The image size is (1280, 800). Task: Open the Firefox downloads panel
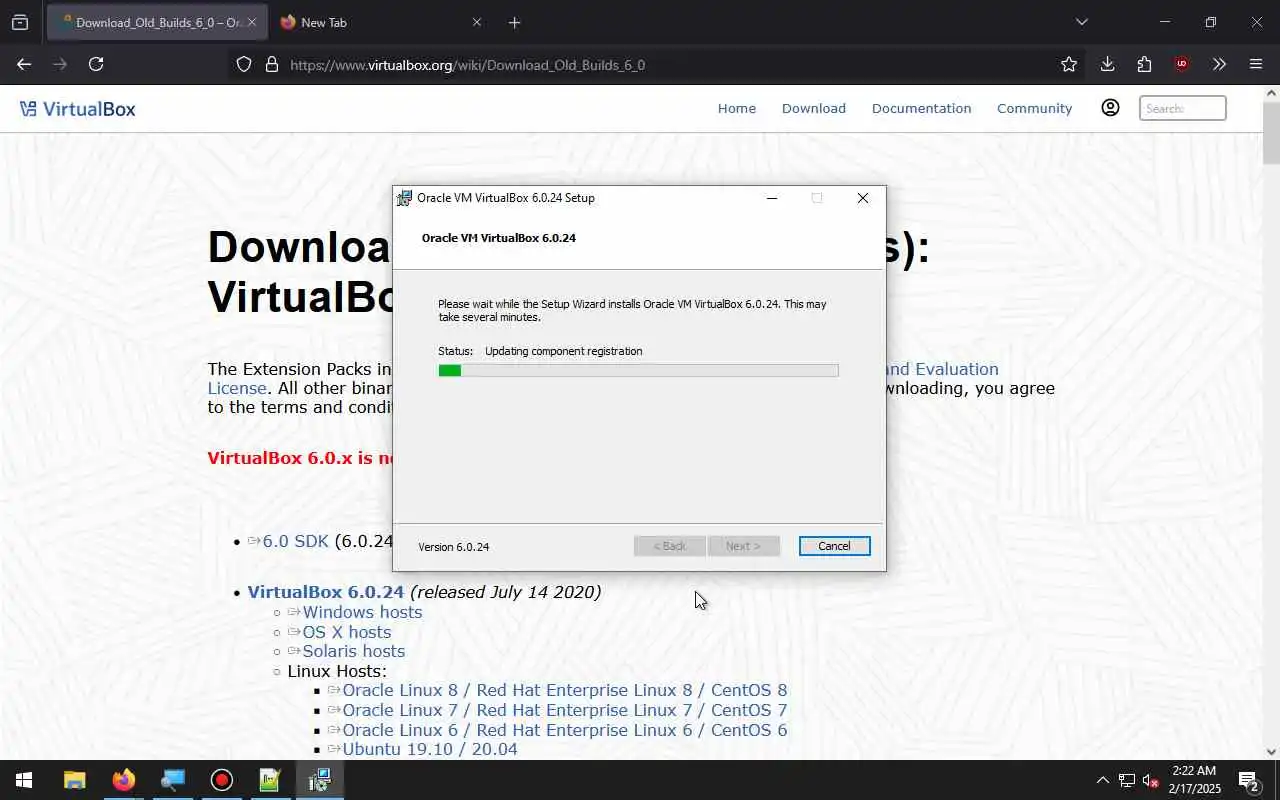(1107, 64)
